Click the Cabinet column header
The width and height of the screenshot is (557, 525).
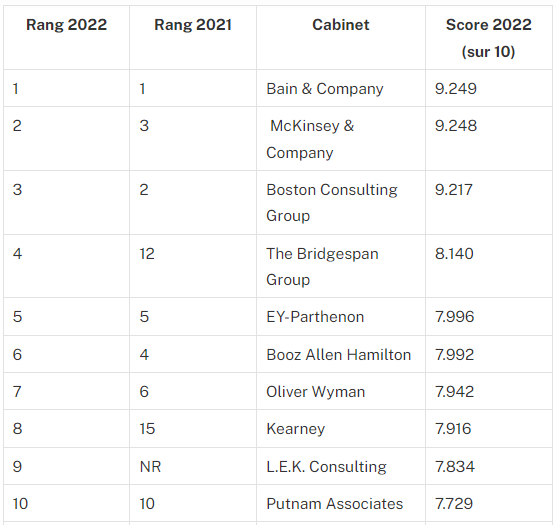click(341, 37)
